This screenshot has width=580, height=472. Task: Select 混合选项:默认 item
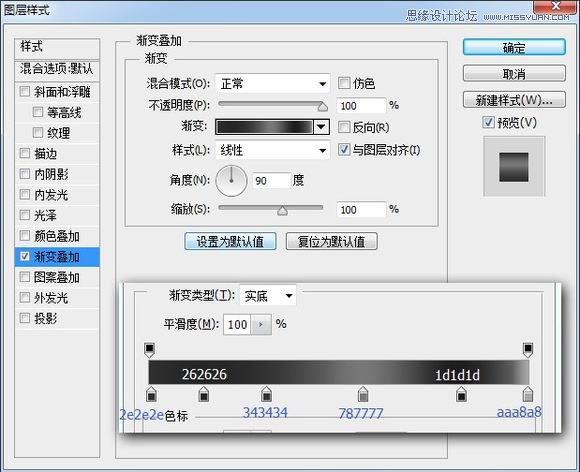coord(57,69)
